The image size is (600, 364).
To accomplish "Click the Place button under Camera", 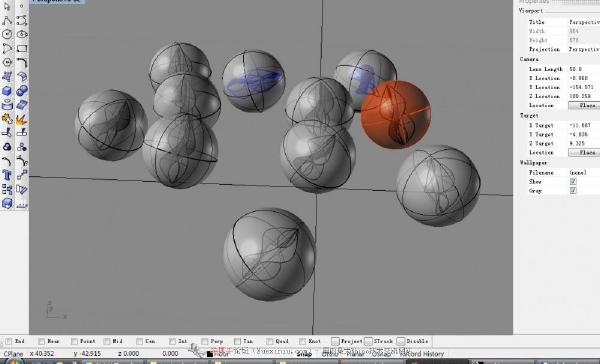I will 584,105.
